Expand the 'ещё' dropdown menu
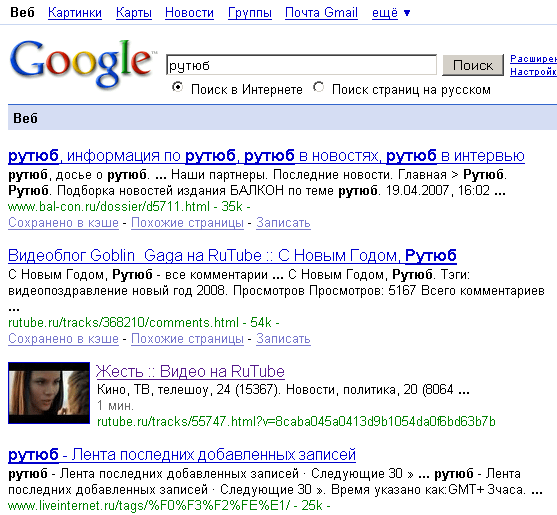This screenshot has height=515, width=557. pos(391,13)
